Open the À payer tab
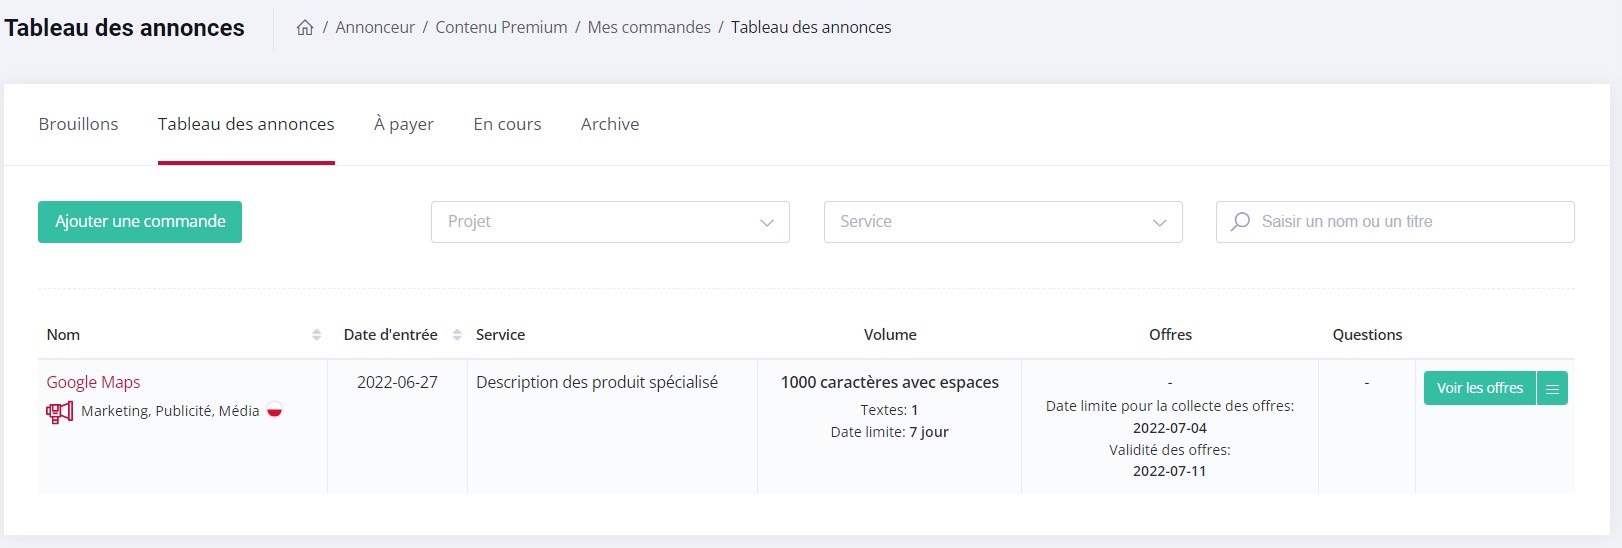The image size is (1622, 548). tap(404, 124)
